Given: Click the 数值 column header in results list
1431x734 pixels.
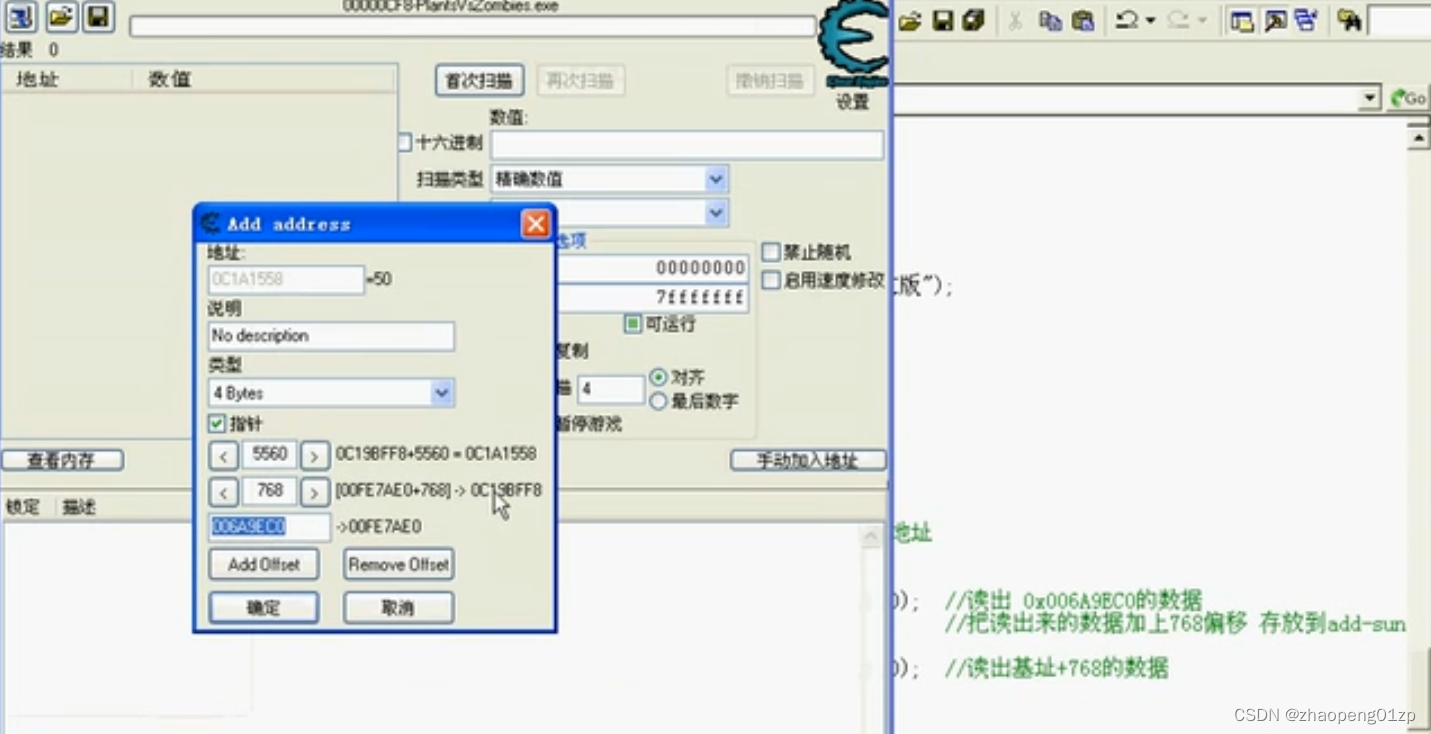Looking at the screenshot, I should click(265, 79).
